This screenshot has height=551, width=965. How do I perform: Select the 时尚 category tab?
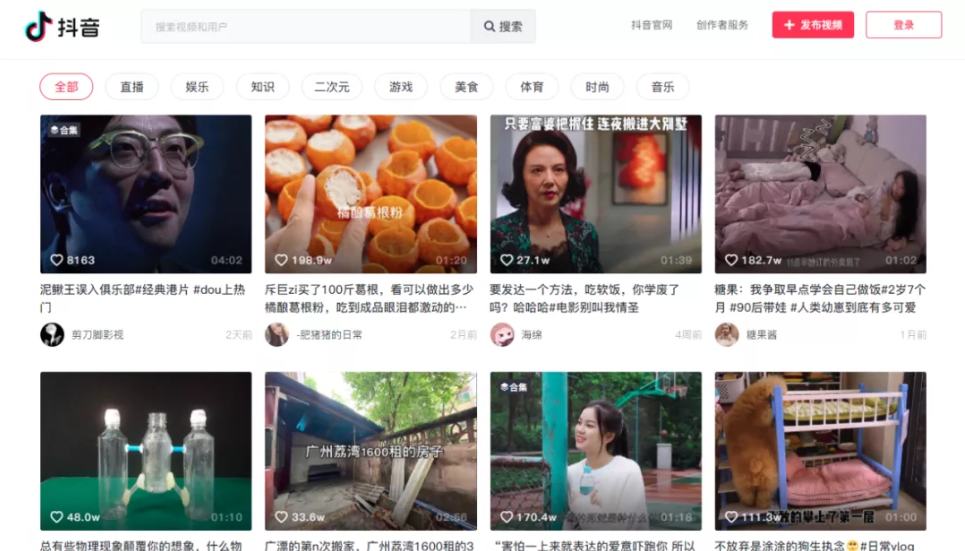[597, 87]
